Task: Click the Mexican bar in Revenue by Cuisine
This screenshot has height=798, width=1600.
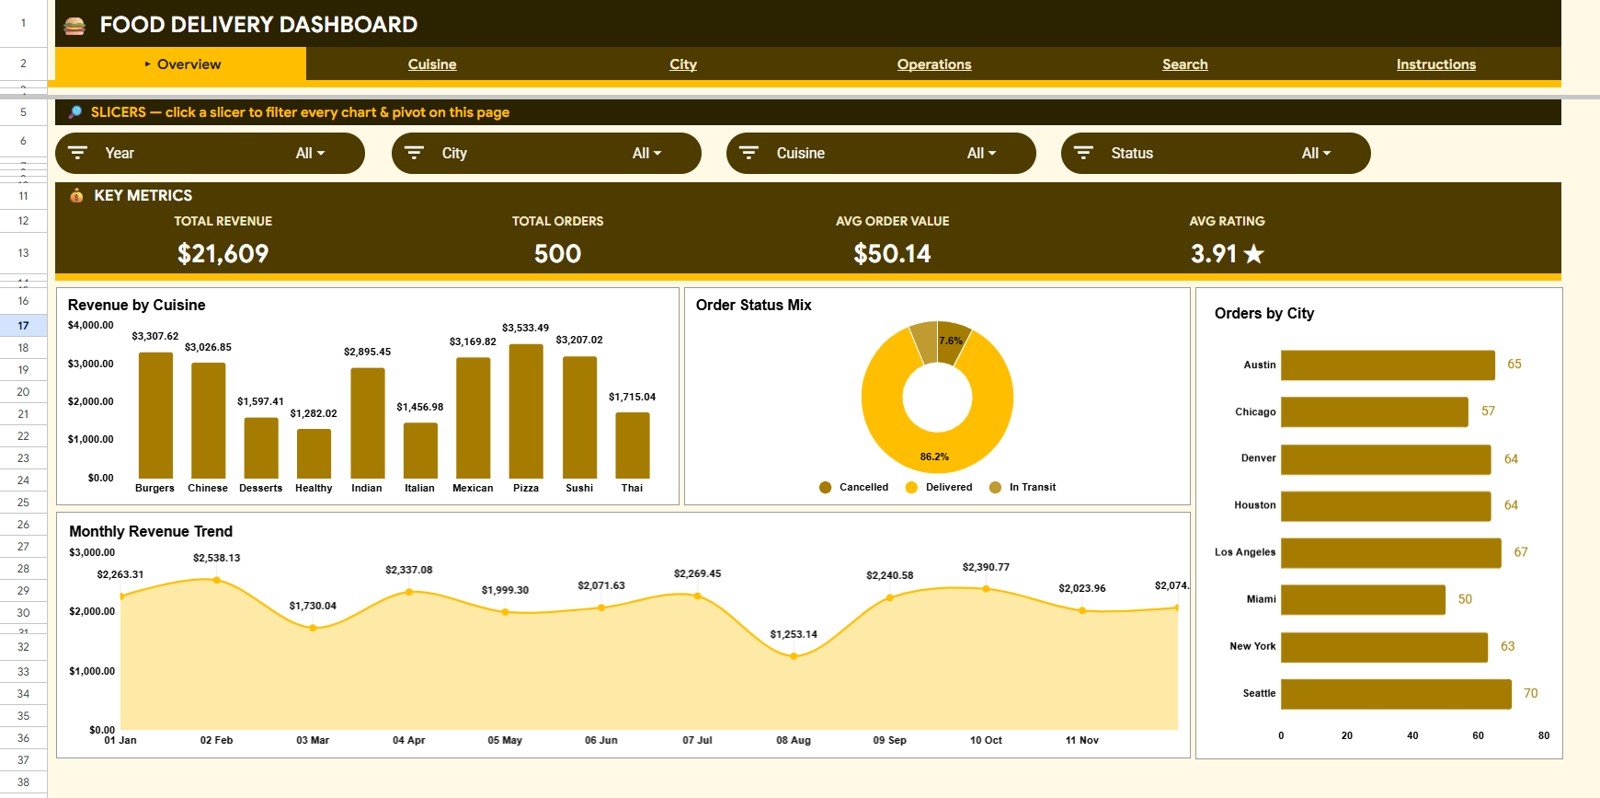Action: coord(473,418)
